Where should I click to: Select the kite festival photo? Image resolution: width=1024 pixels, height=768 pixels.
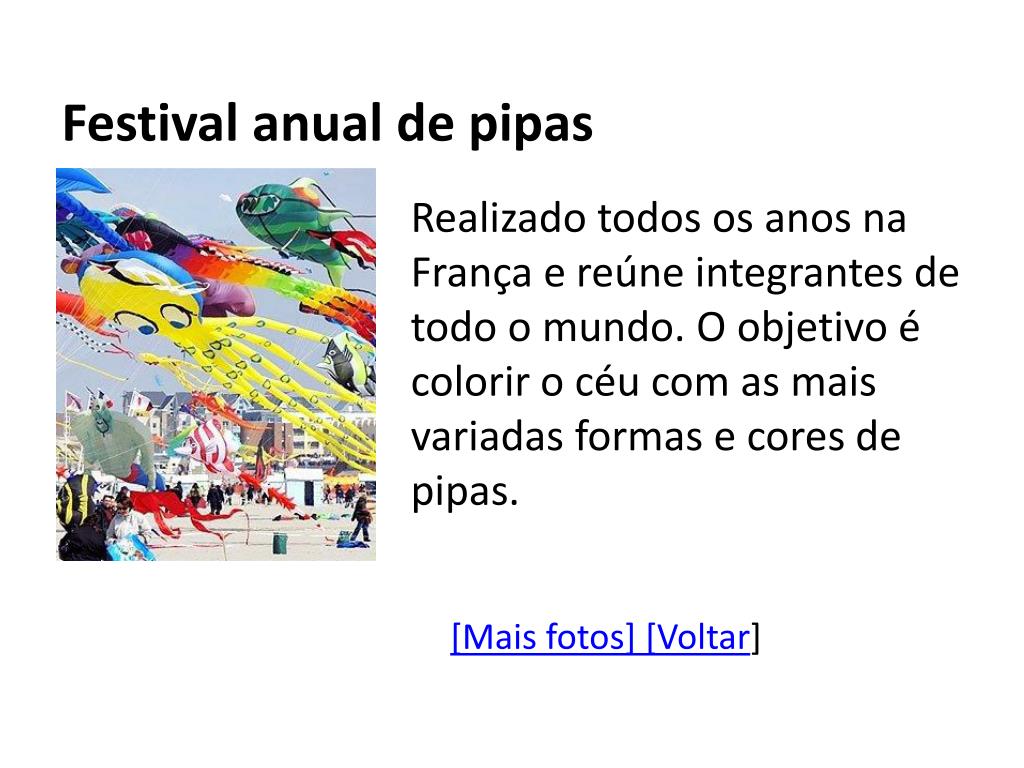(216, 364)
